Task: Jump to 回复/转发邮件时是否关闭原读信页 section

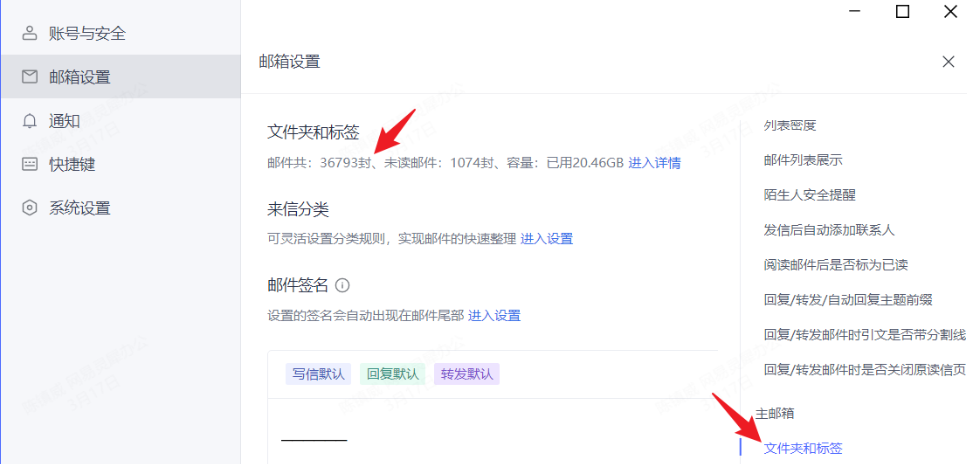Action: pyautogui.click(x=865, y=370)
